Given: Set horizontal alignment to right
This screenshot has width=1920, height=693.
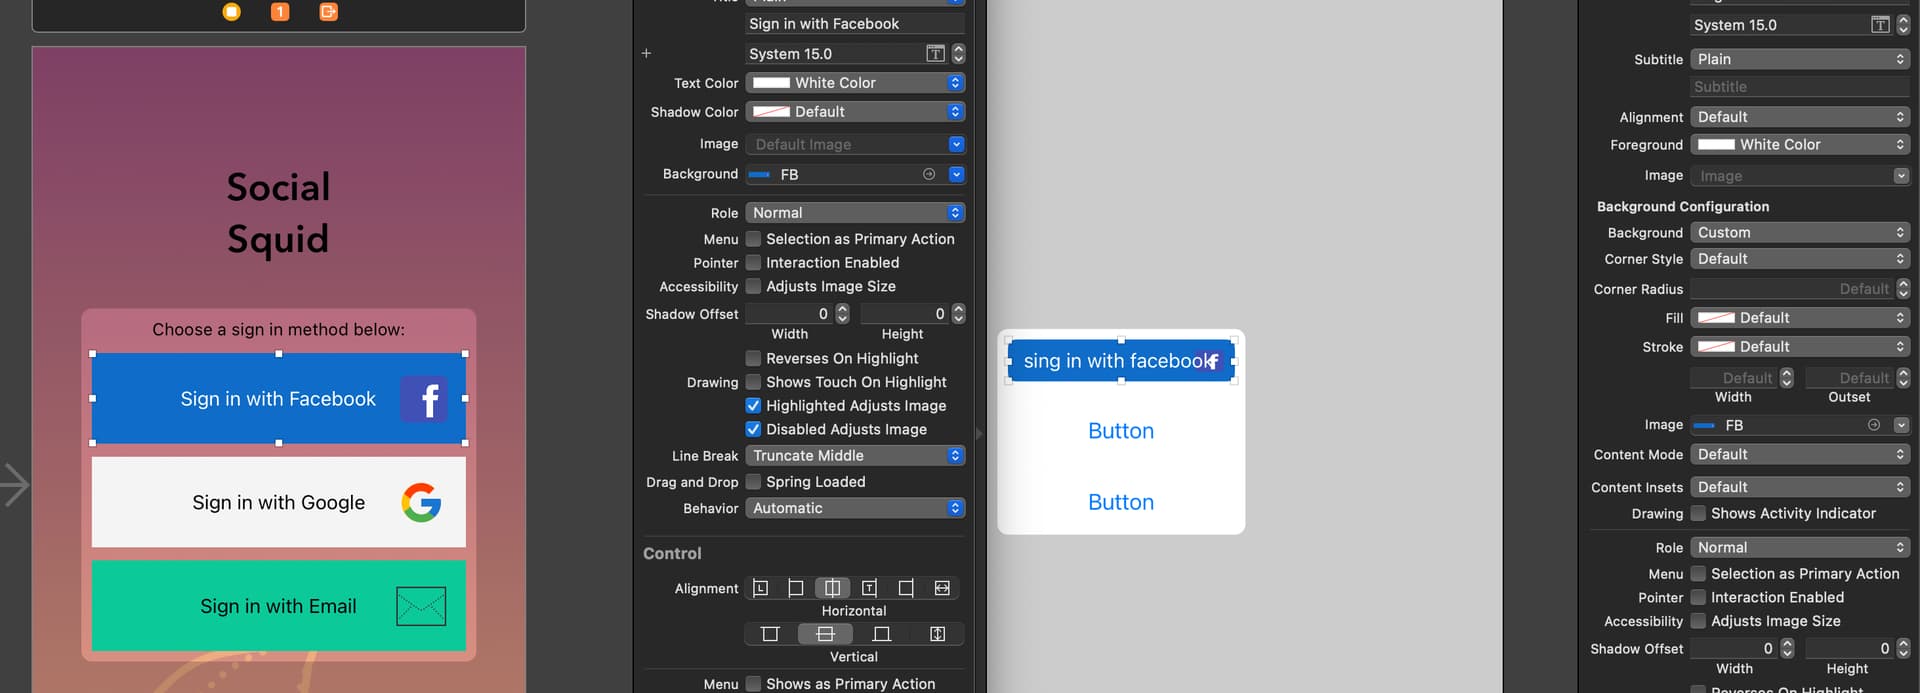Looking at the screenshot, I should coord(906,588).
